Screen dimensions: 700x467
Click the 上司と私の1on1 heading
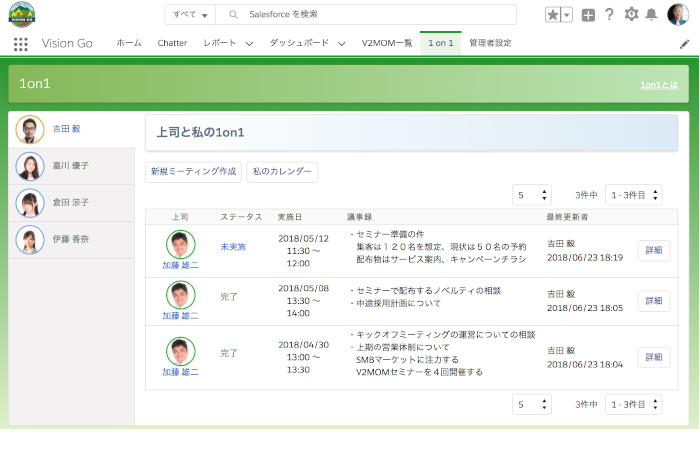(x=200, y=133)
